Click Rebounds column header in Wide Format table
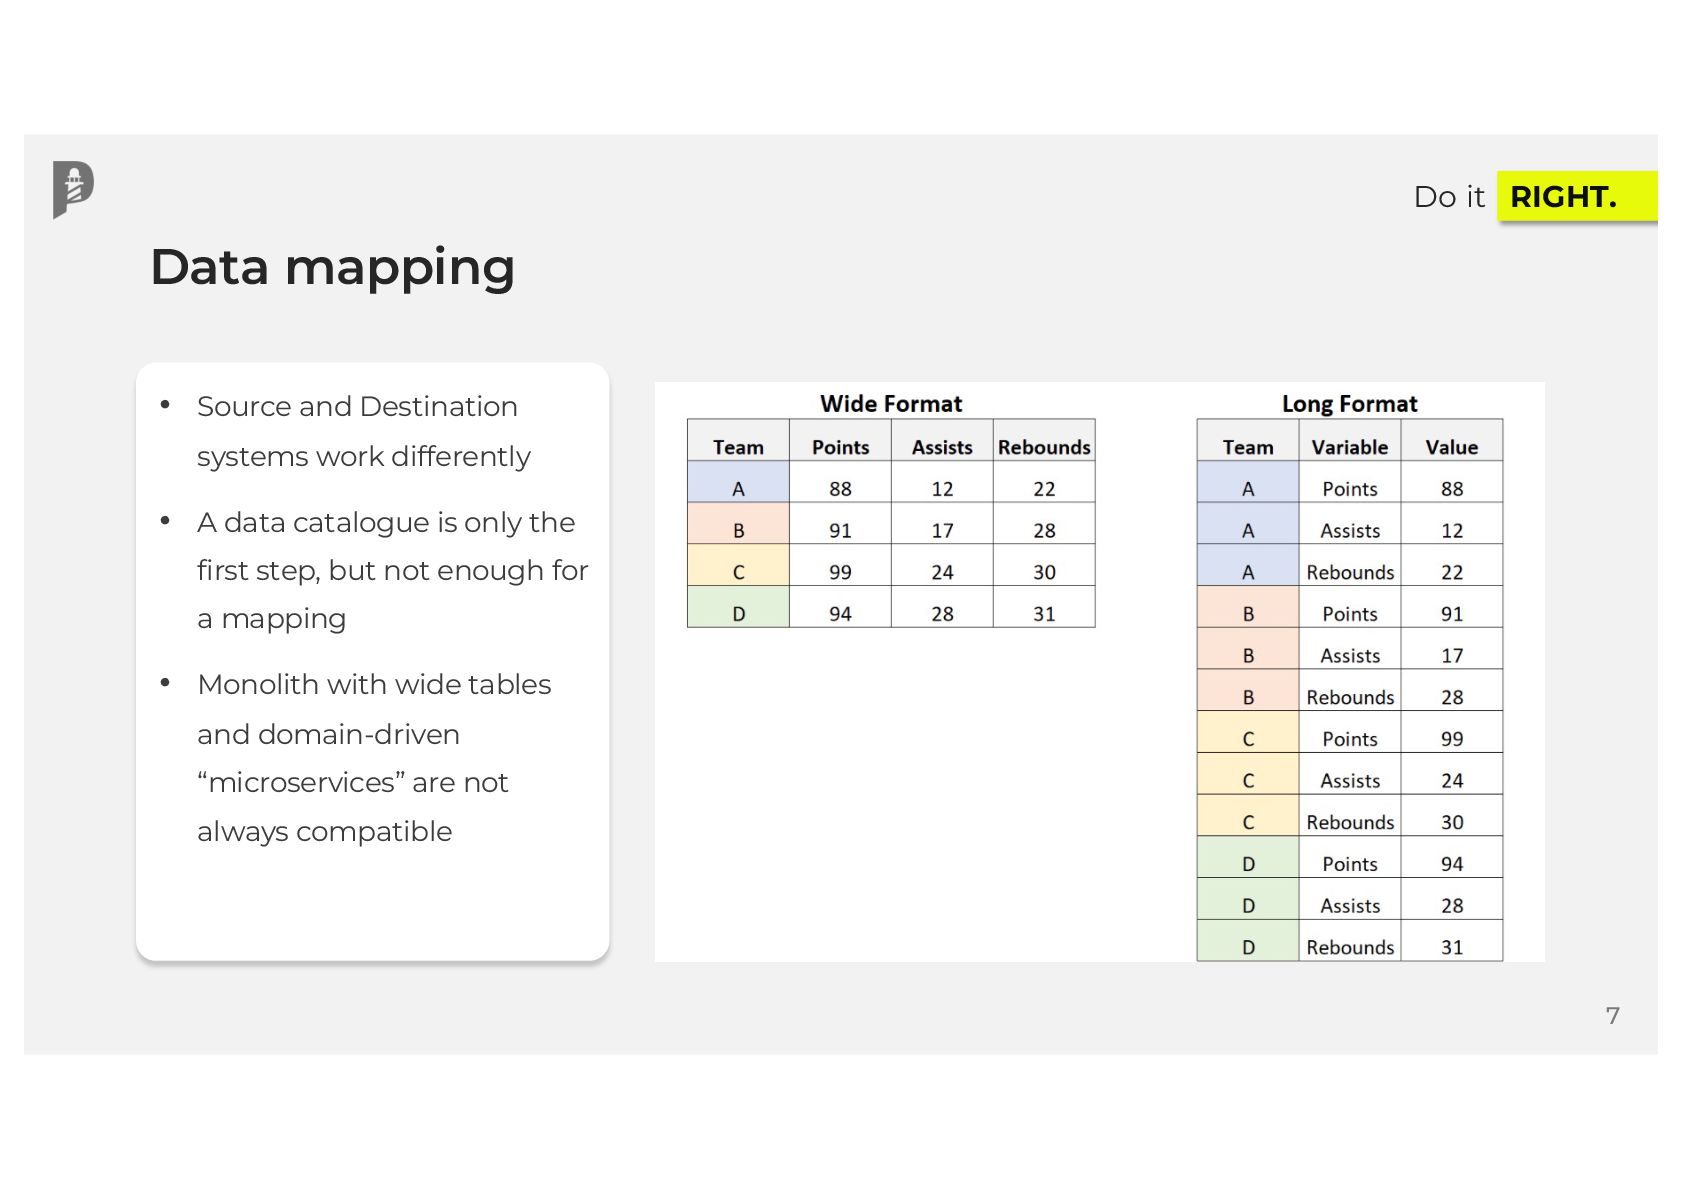The height and width of the screenshot is (1191, 1684). [1044, 447]
